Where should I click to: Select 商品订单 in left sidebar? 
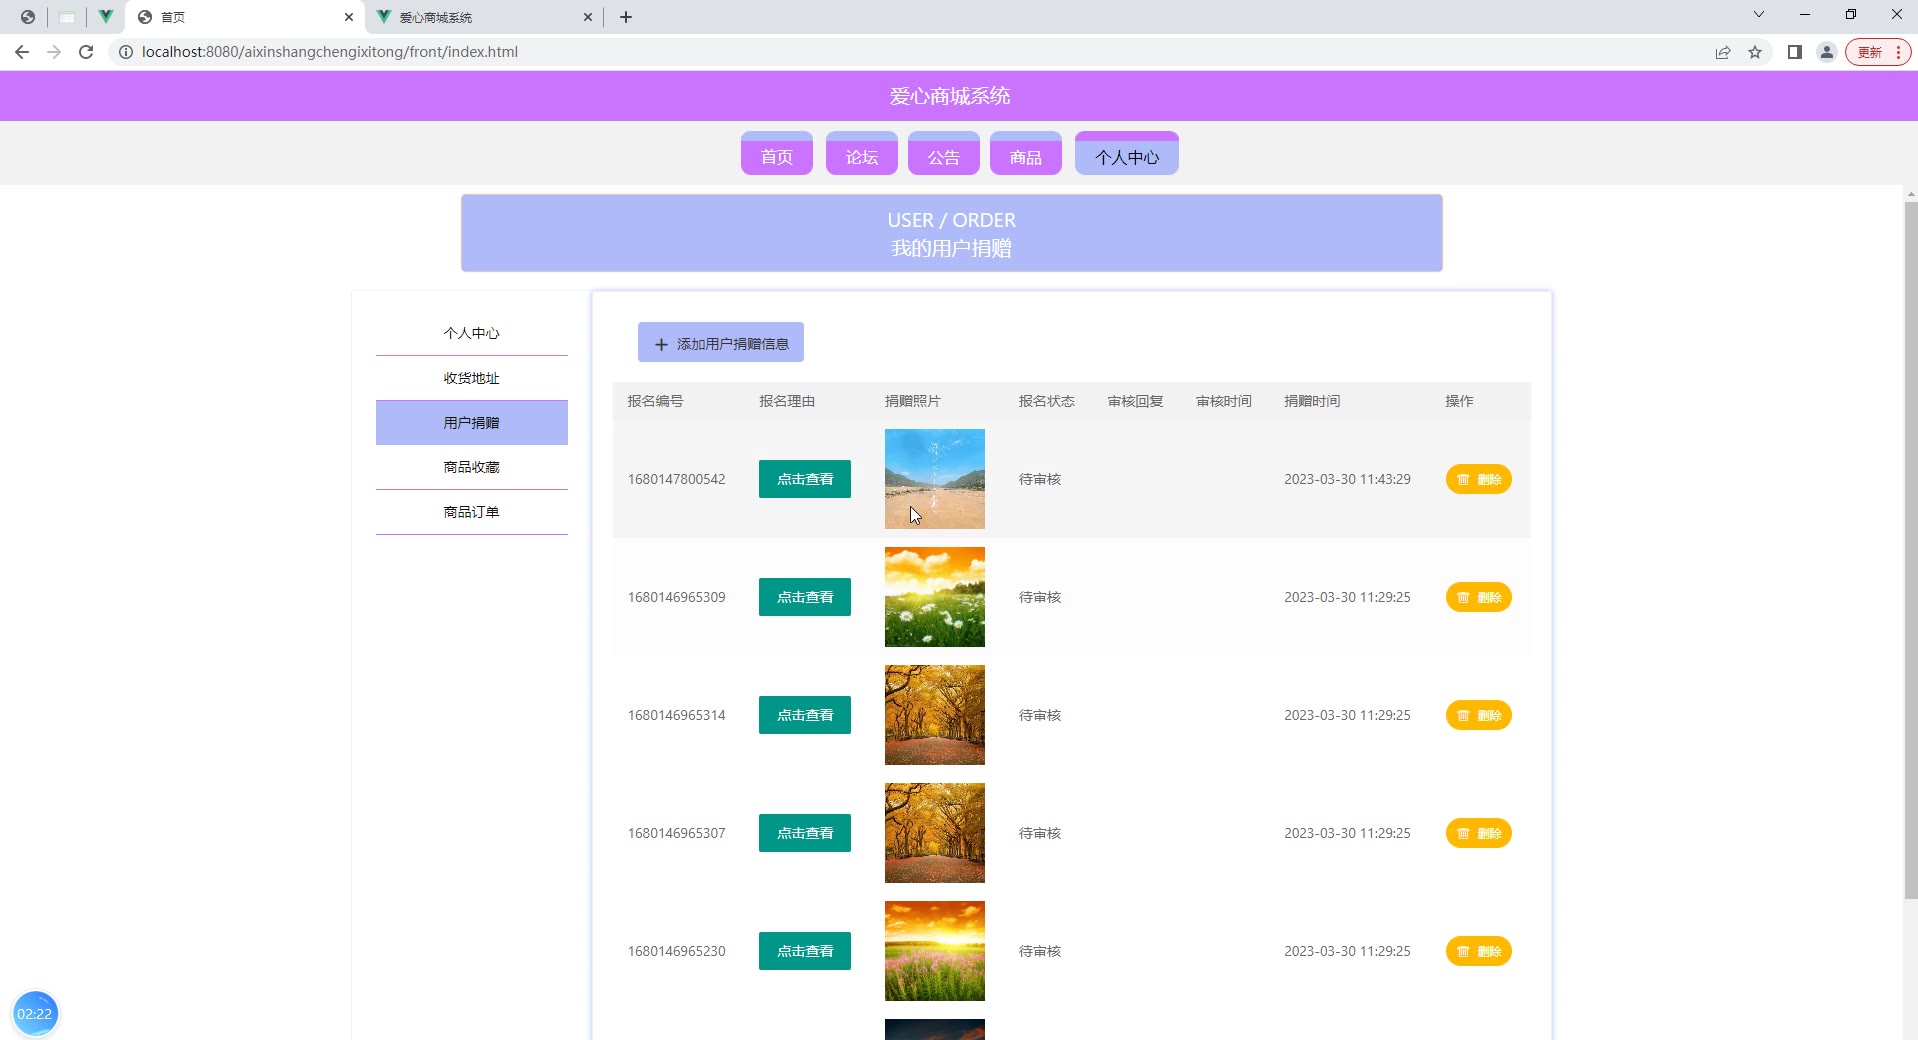472,512
